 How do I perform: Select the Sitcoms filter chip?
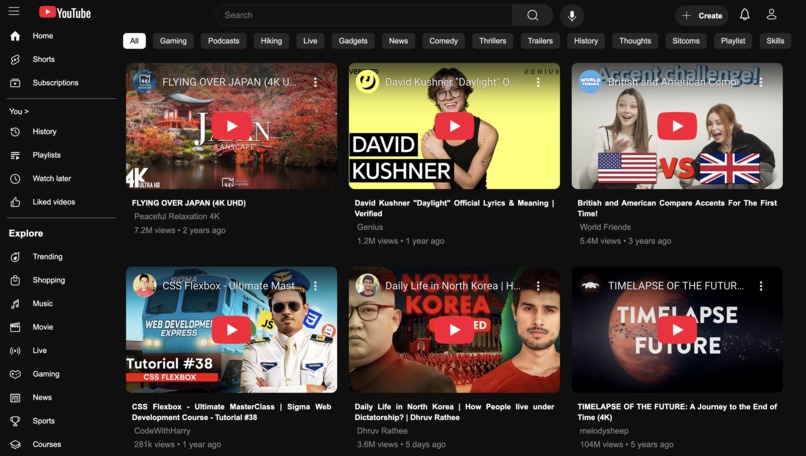pos(686,41)
